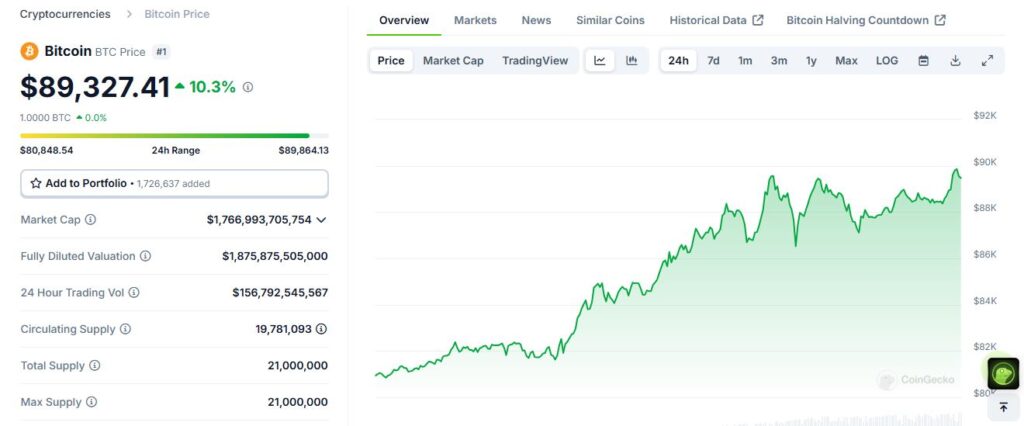Show Fully Diluted Valuation info icon
Screen dimensions: 1024x426
coord(146,256)
